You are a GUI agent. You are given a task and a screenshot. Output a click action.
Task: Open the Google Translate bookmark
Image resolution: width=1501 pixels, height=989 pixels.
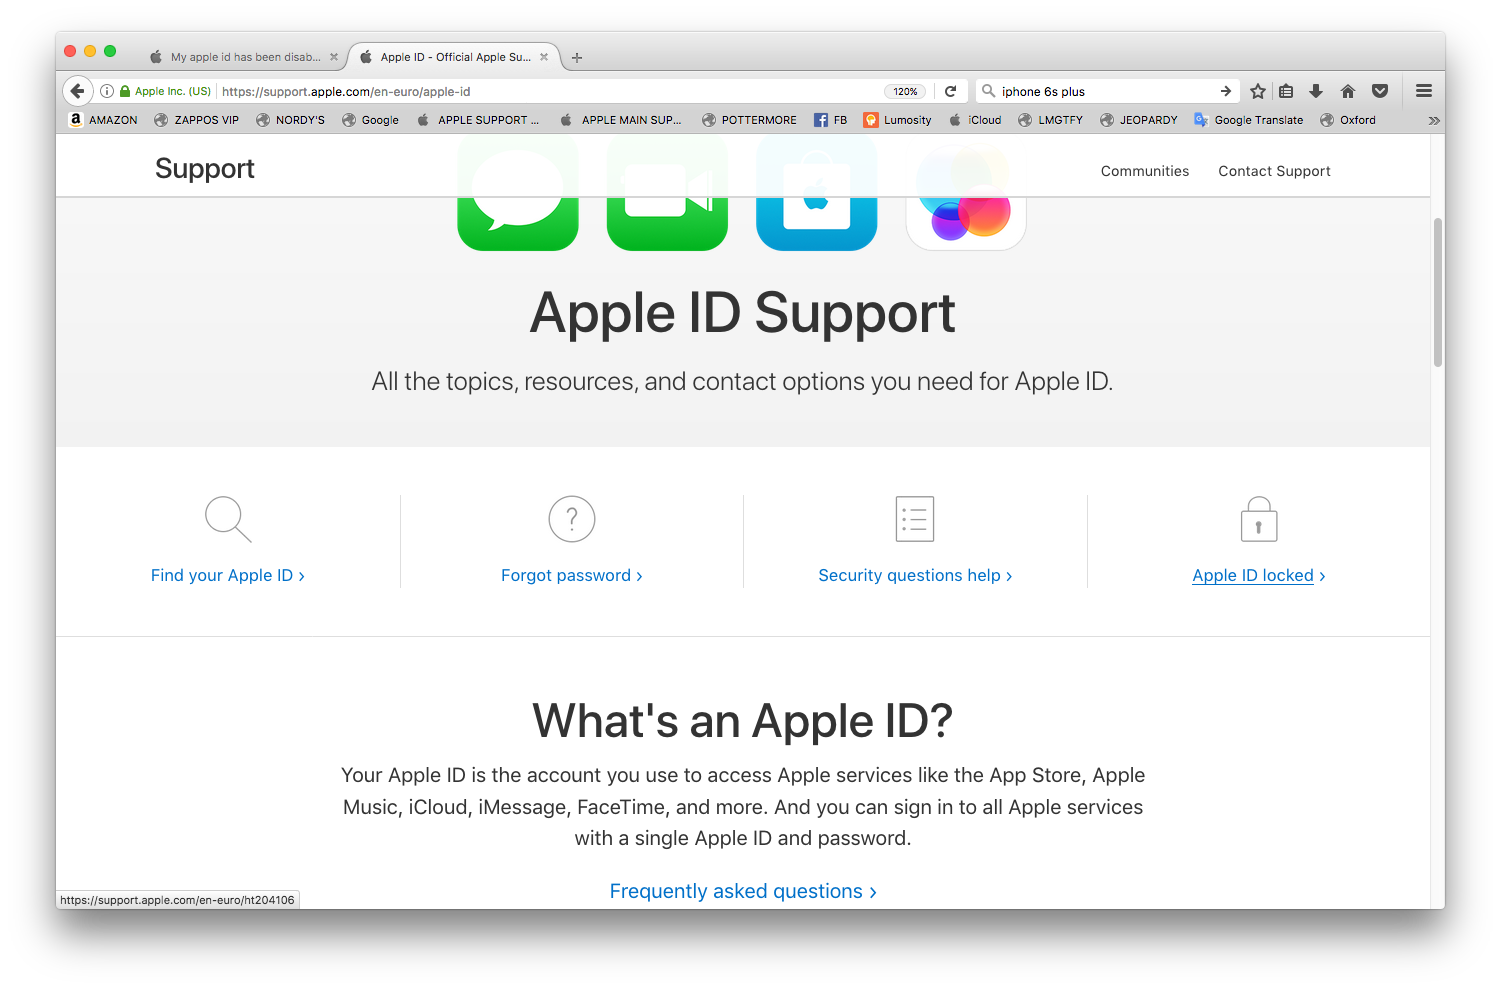(x=1249, y=120)
